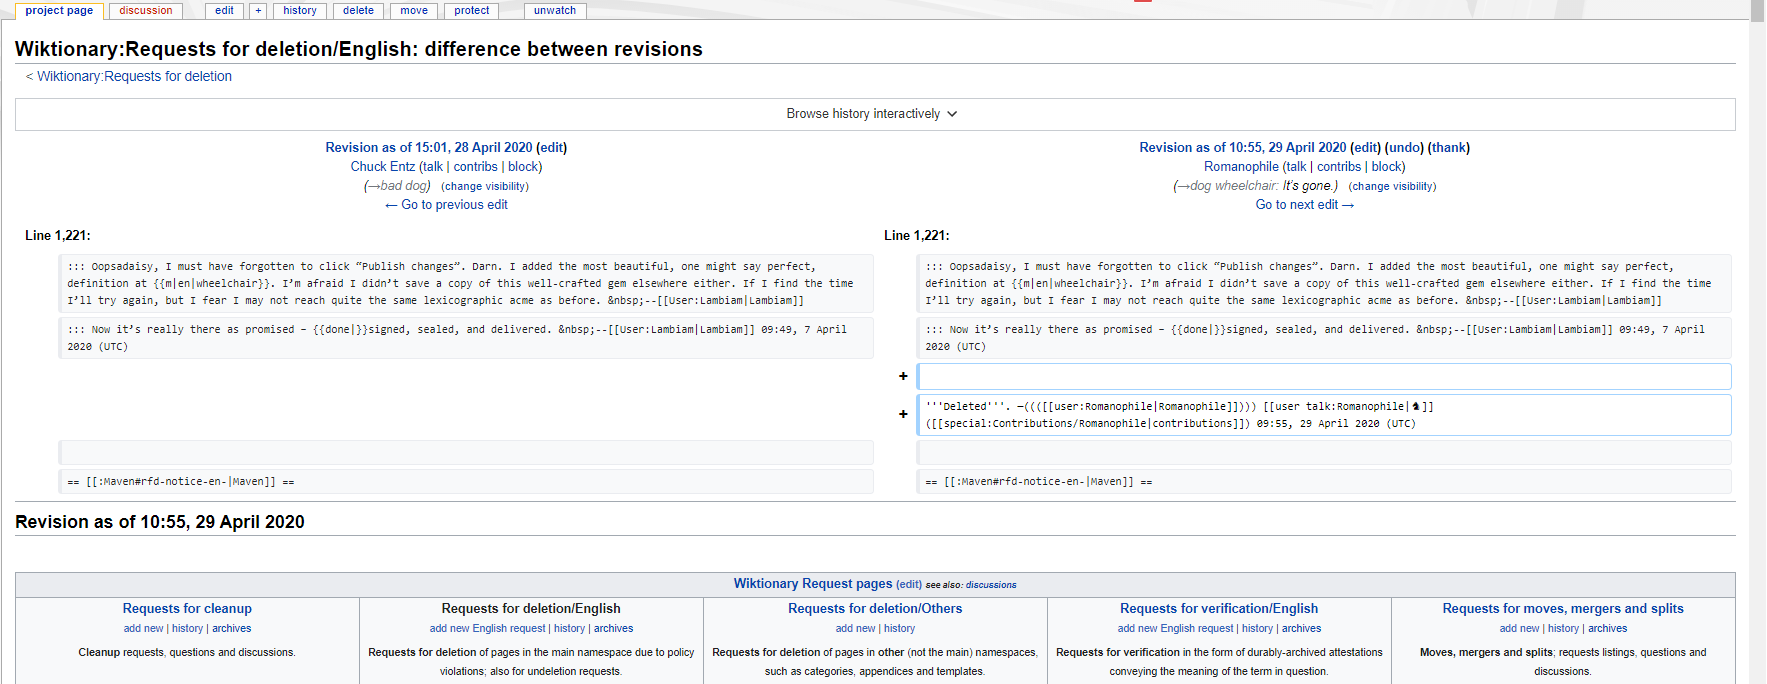Open Romanophile talk page
This screenshot has height=684, width=1767.
pyautogui.click(x=1296, y=167)
